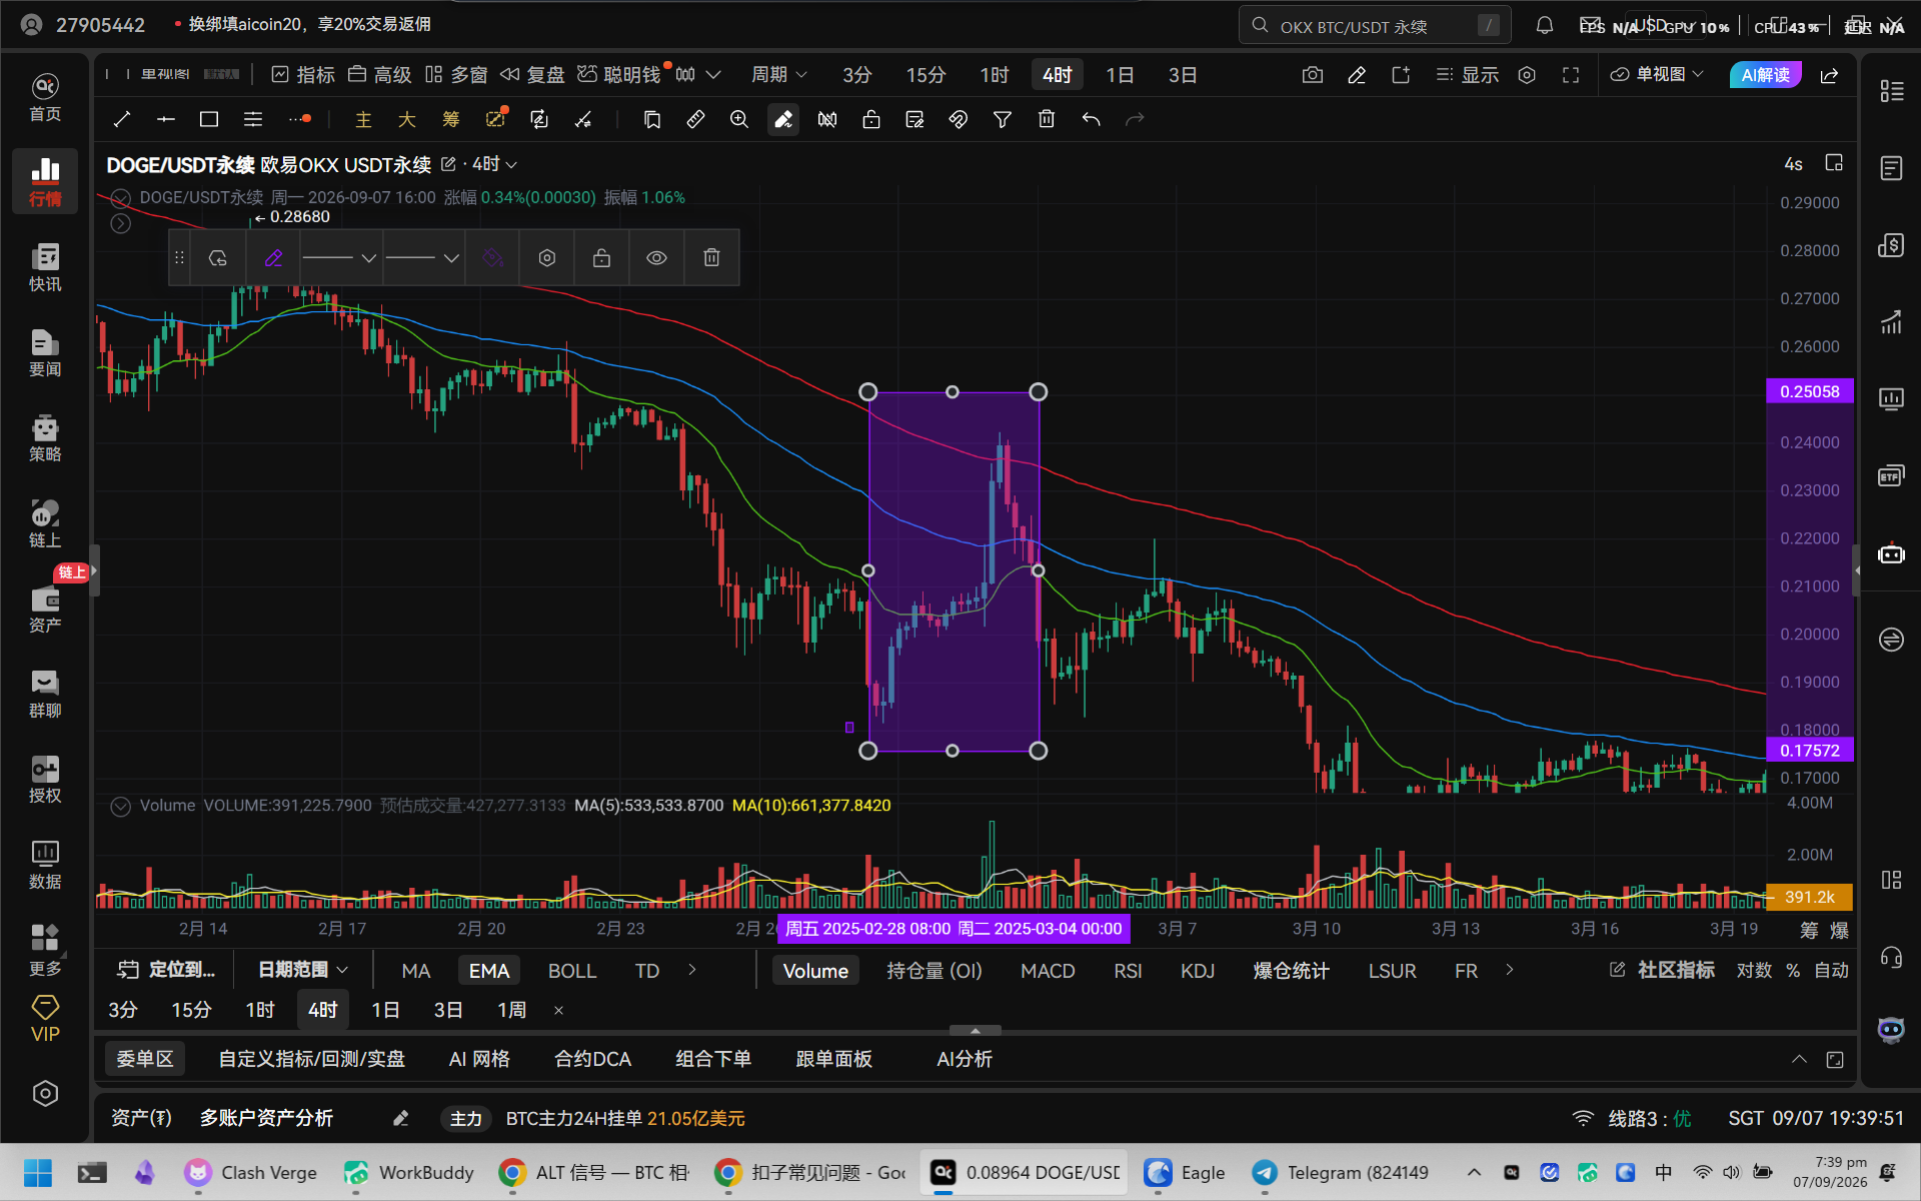Select the rectangle drawing tool
This screenshot has height=1201, width=1921.
[209, 120]
